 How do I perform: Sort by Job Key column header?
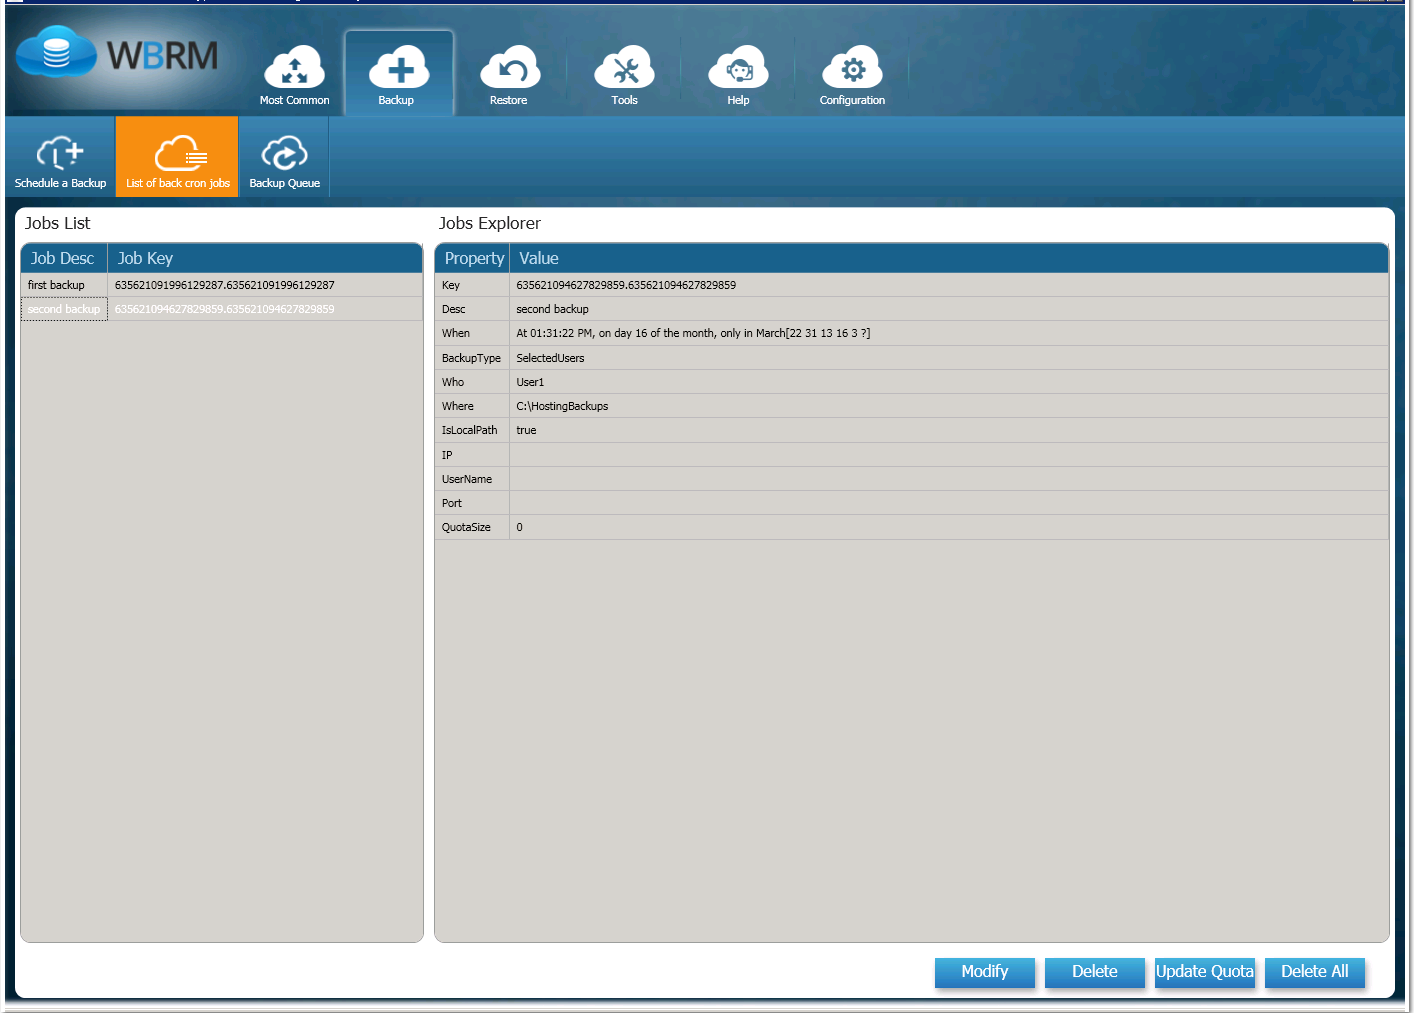tap(265, 258)
